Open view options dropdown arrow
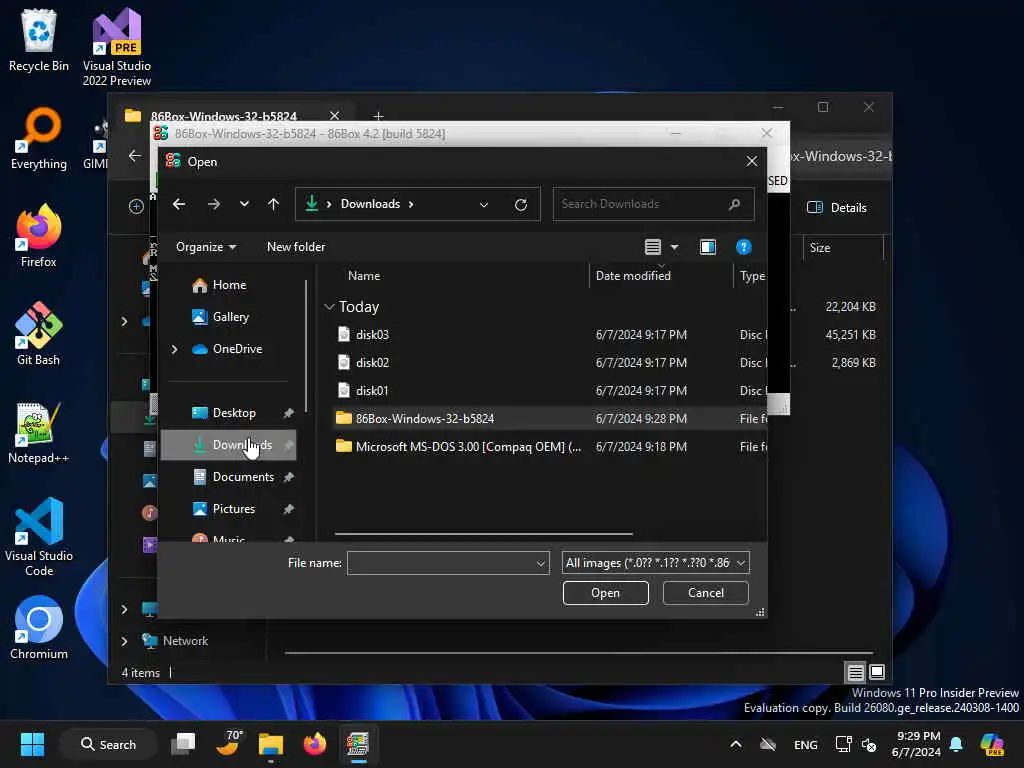Viewport: 1024px width, 768px height. [x=675, y=247]
